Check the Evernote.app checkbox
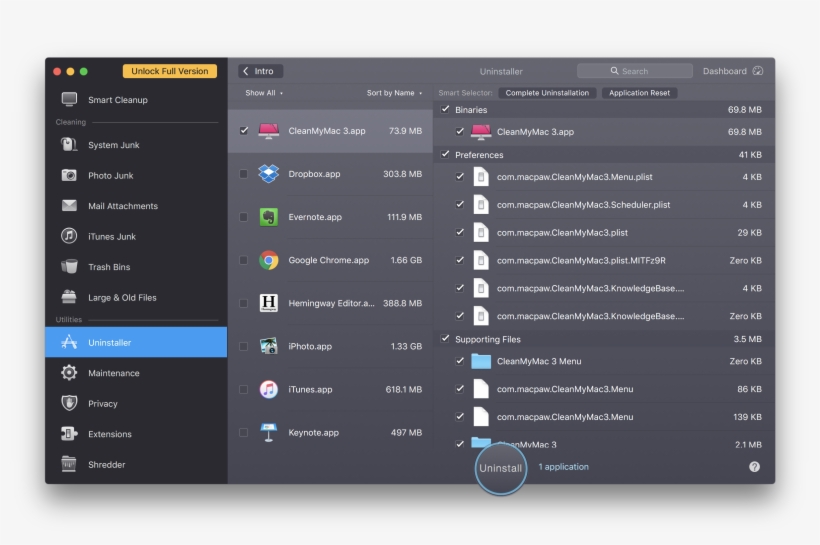 pos(244,217)
